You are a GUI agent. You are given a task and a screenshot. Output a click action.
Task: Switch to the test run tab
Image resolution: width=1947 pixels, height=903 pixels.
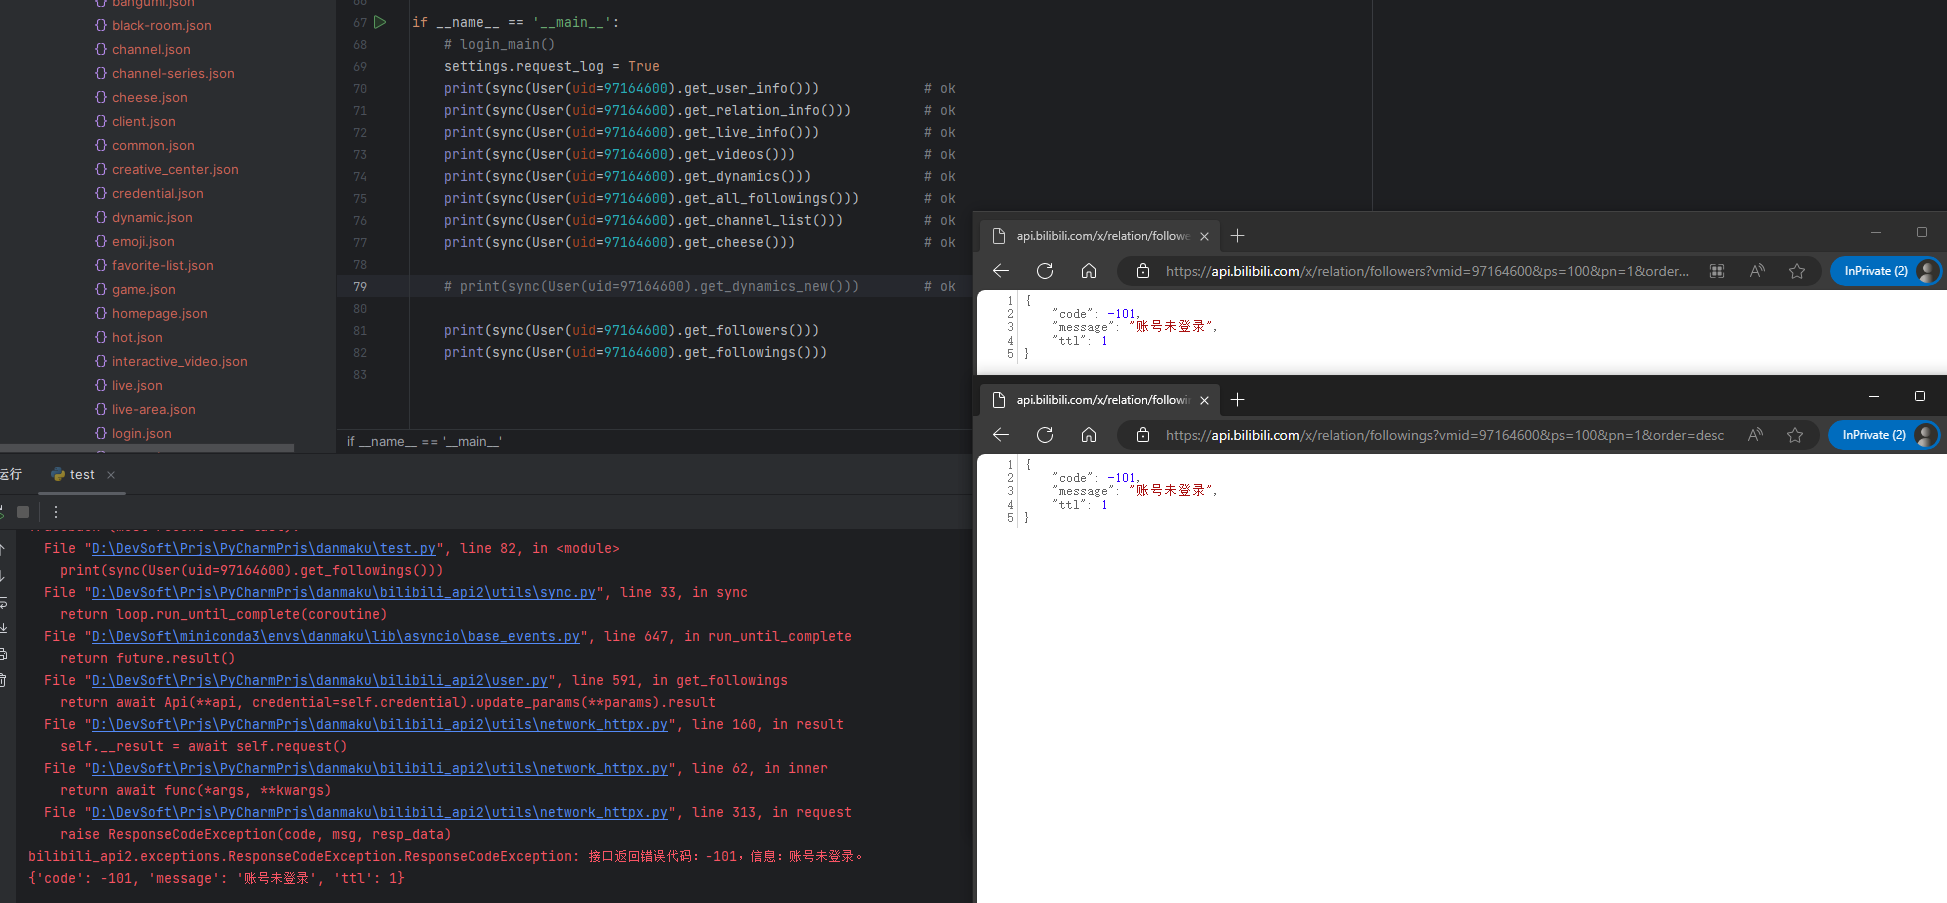pyautogui.click(x=80, y=474)
